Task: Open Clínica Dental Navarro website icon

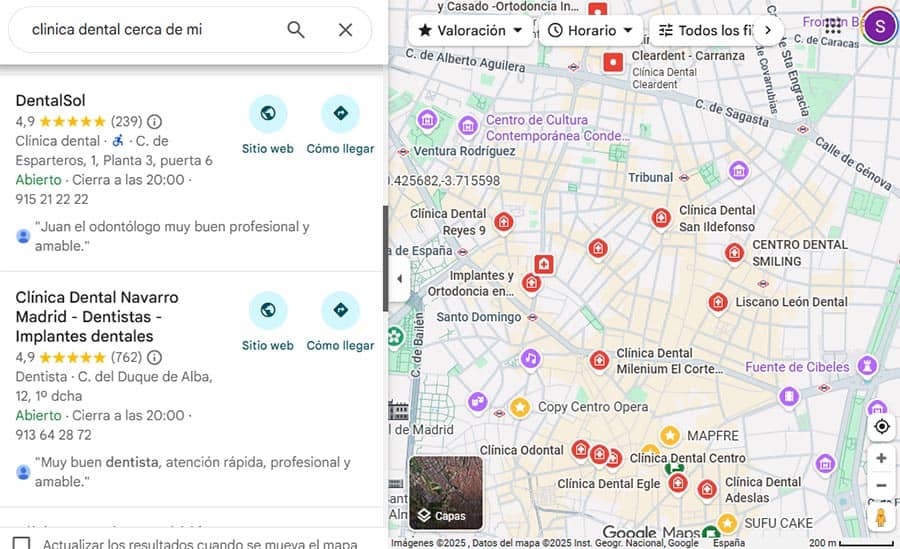Action: click(x=267, y=310)
